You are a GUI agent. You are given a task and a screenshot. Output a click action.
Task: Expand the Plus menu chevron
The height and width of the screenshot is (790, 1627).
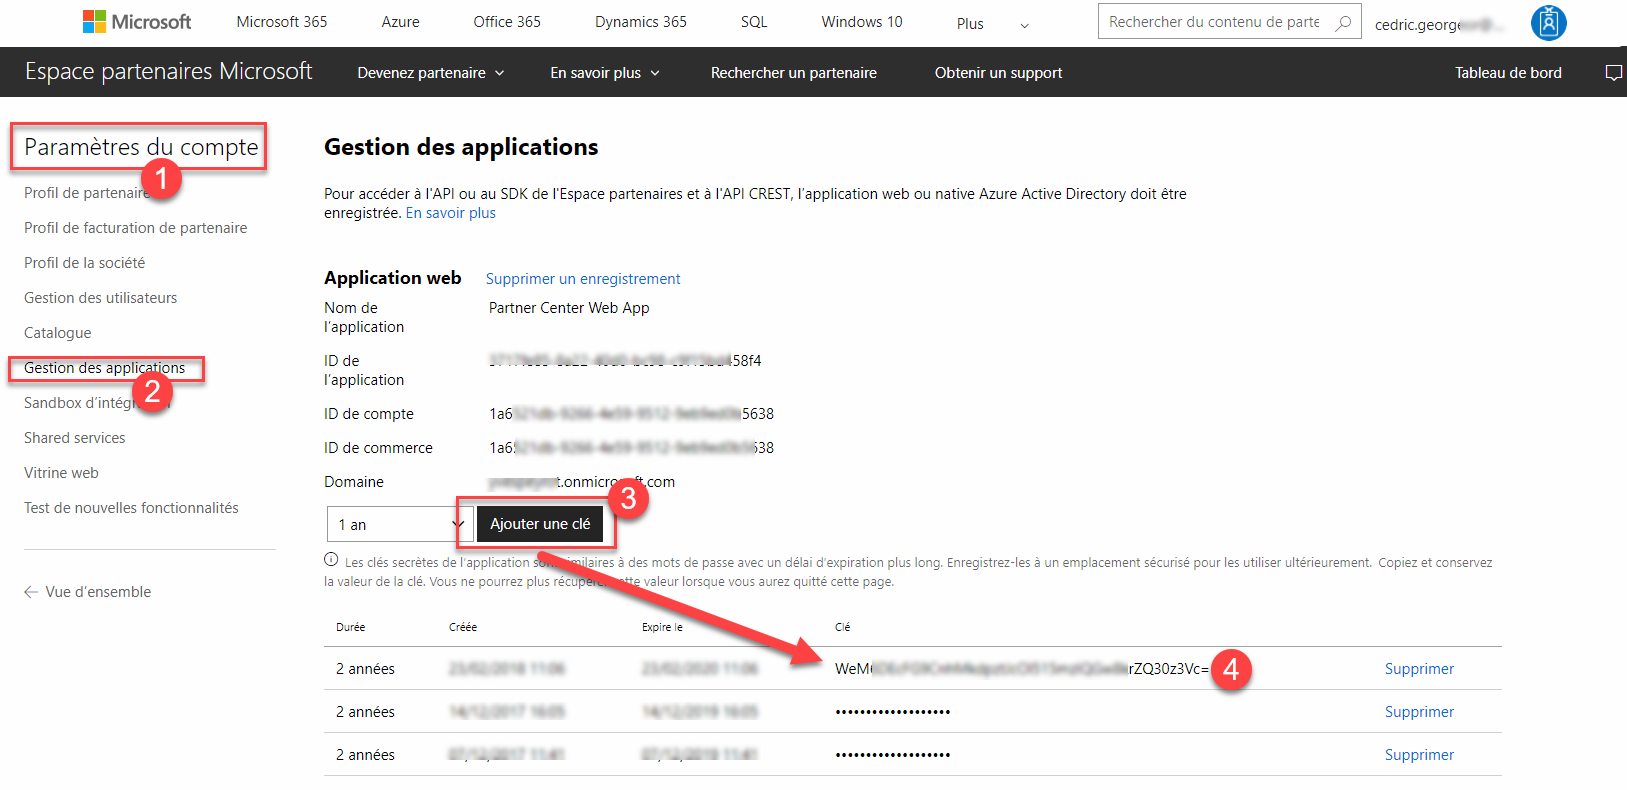point(1024,25)
